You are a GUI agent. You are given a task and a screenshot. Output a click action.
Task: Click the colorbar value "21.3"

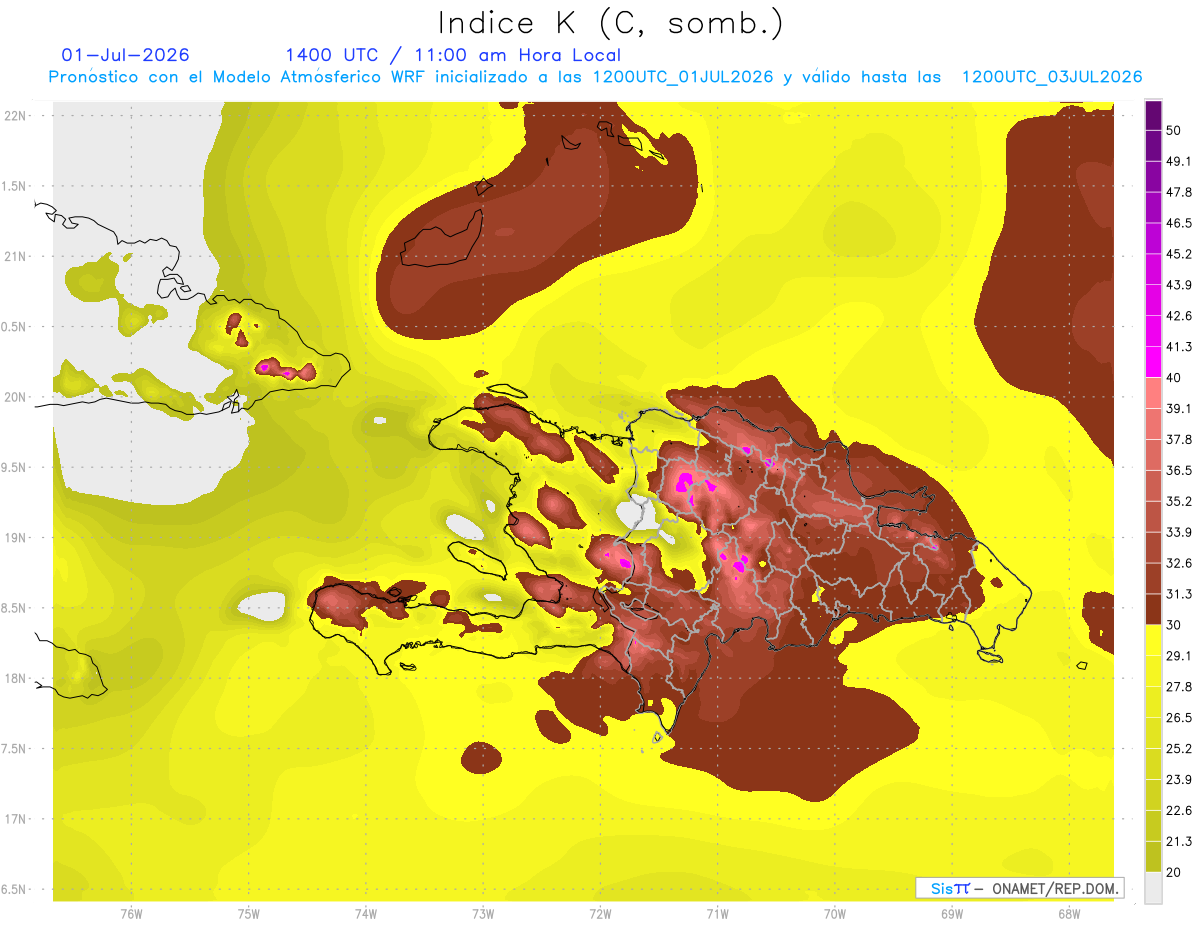pyautogui.click(x=1179, y=842)
